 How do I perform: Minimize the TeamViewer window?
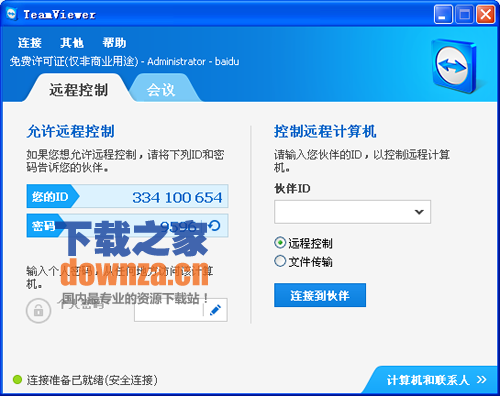(x=443, y=14)
